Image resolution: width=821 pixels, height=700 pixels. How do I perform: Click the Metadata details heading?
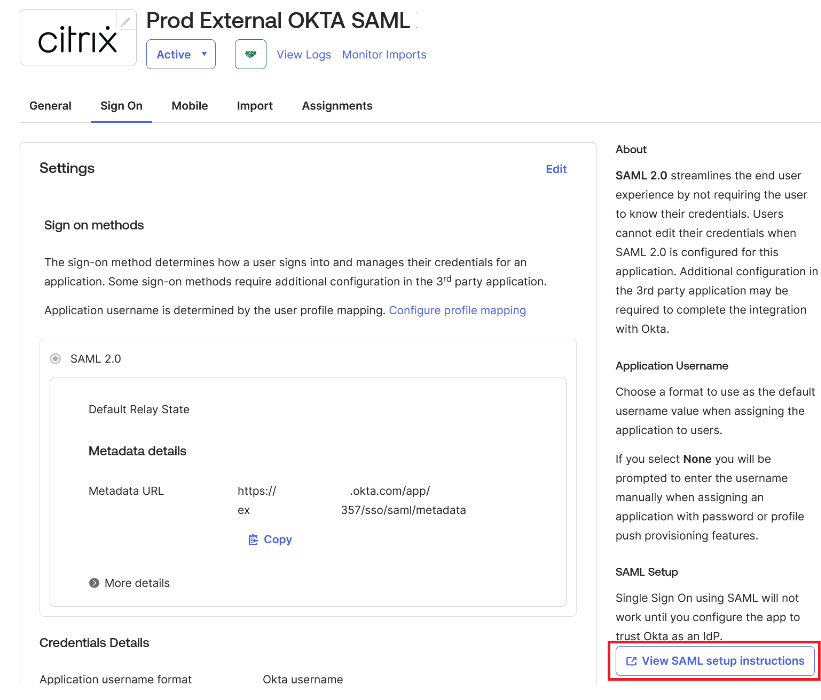[137, 451]
